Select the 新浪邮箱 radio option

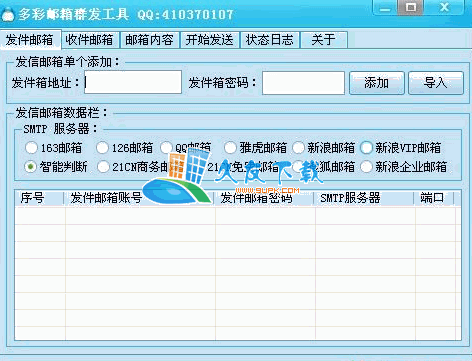tap(323, 148)
